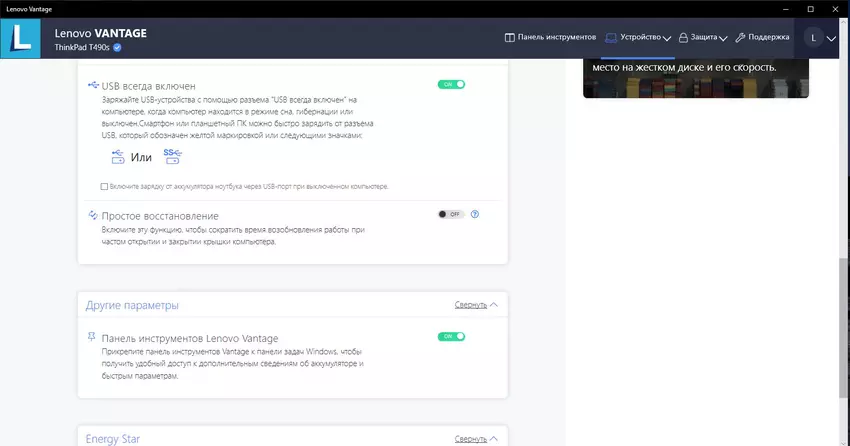Check the battery USB charging checkbox
850x446 pixels.
(105, 186)
